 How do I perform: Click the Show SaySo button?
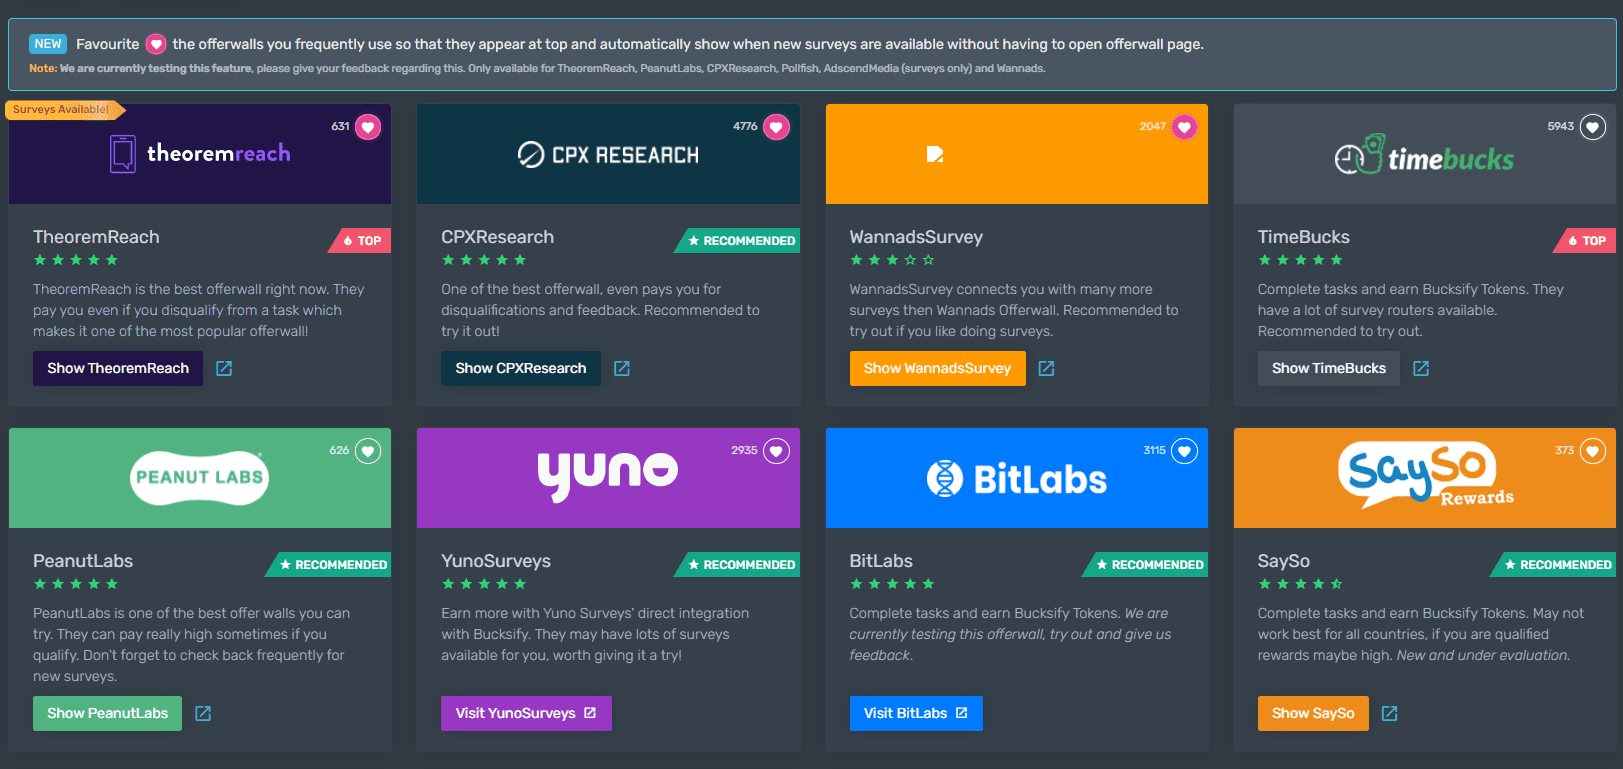click(x=1313, y=713)
